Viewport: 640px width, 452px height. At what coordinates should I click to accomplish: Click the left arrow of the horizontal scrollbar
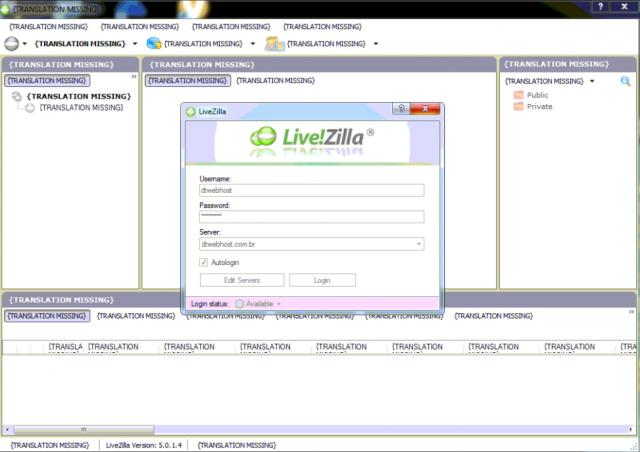pyautogui.click(x=7, y=429)
